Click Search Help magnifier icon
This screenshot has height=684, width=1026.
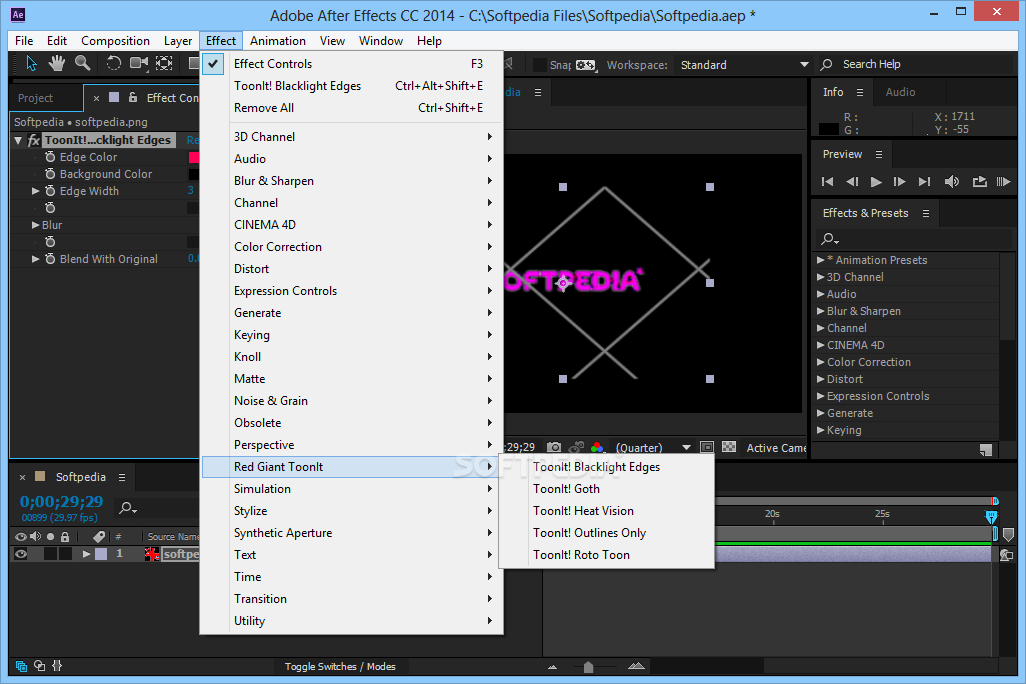tap(826, 65)
